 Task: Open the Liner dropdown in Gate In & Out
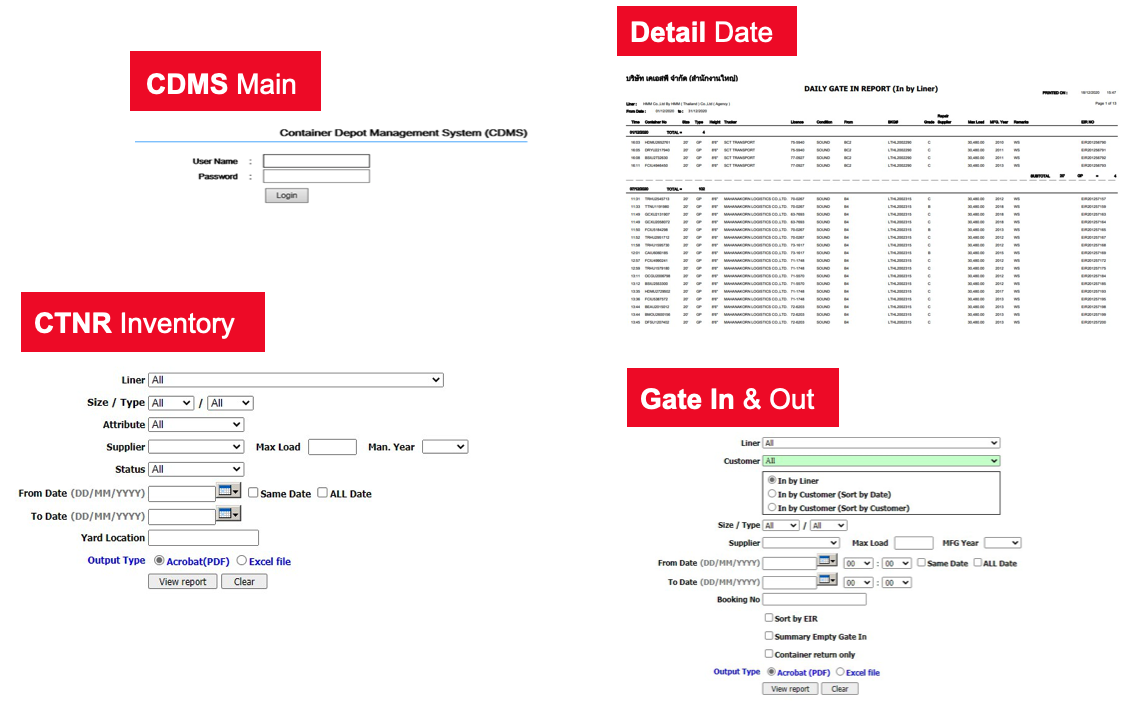(x=881, y=443)
